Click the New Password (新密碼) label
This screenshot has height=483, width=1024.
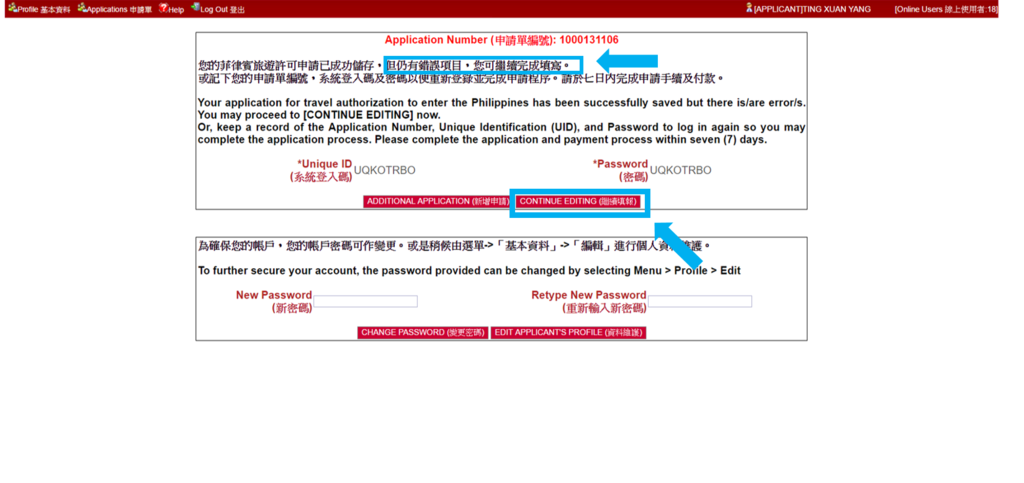(274, 302)
